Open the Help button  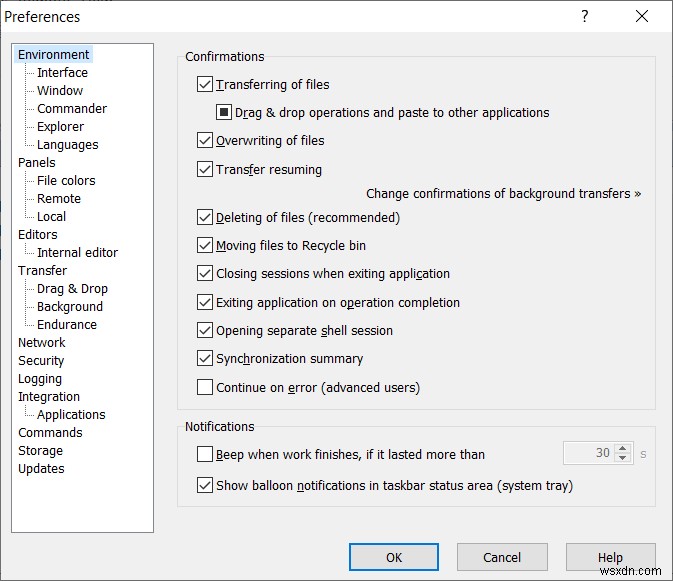tap(610, 557)
